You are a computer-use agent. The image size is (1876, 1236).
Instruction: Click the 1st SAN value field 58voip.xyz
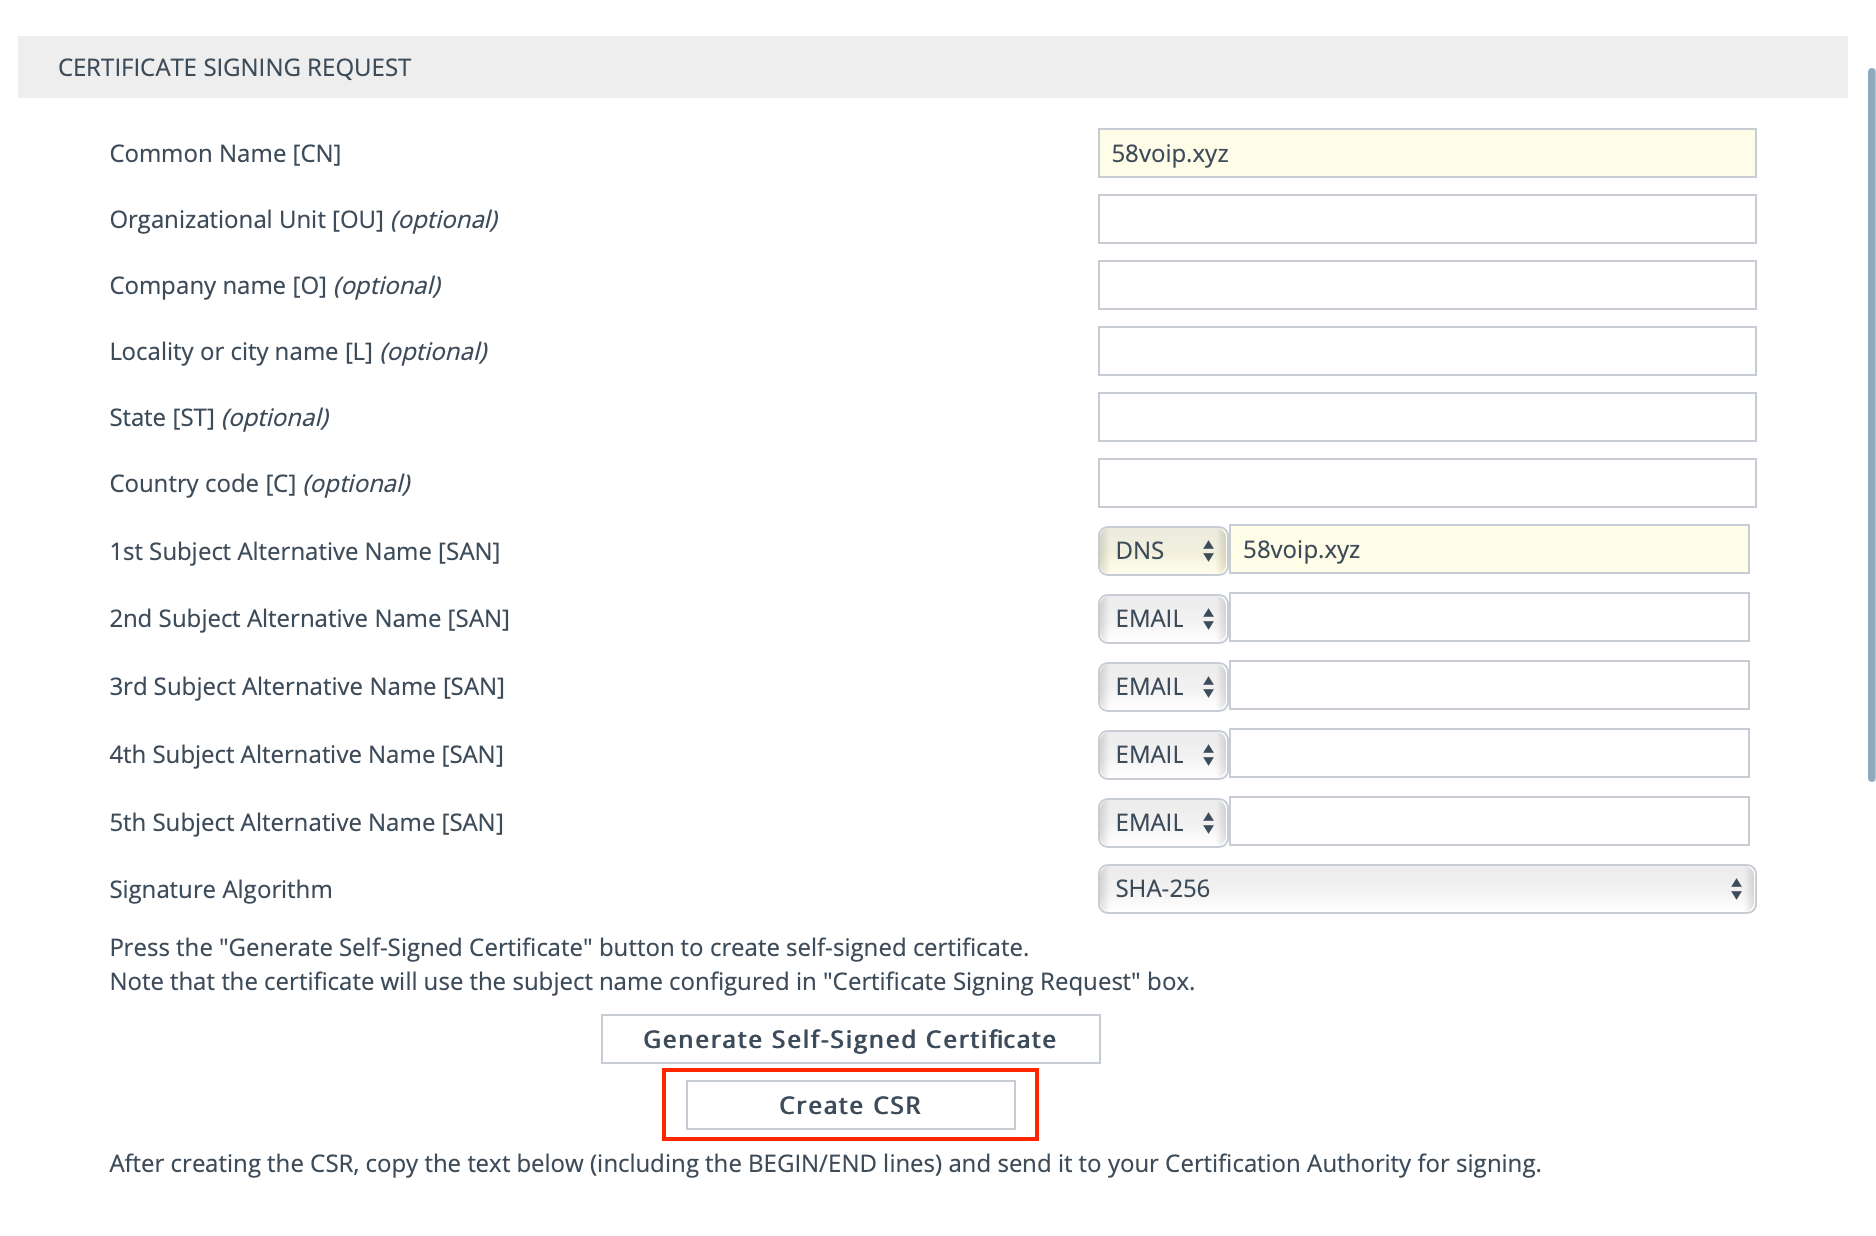click(x=1489, y=549)
